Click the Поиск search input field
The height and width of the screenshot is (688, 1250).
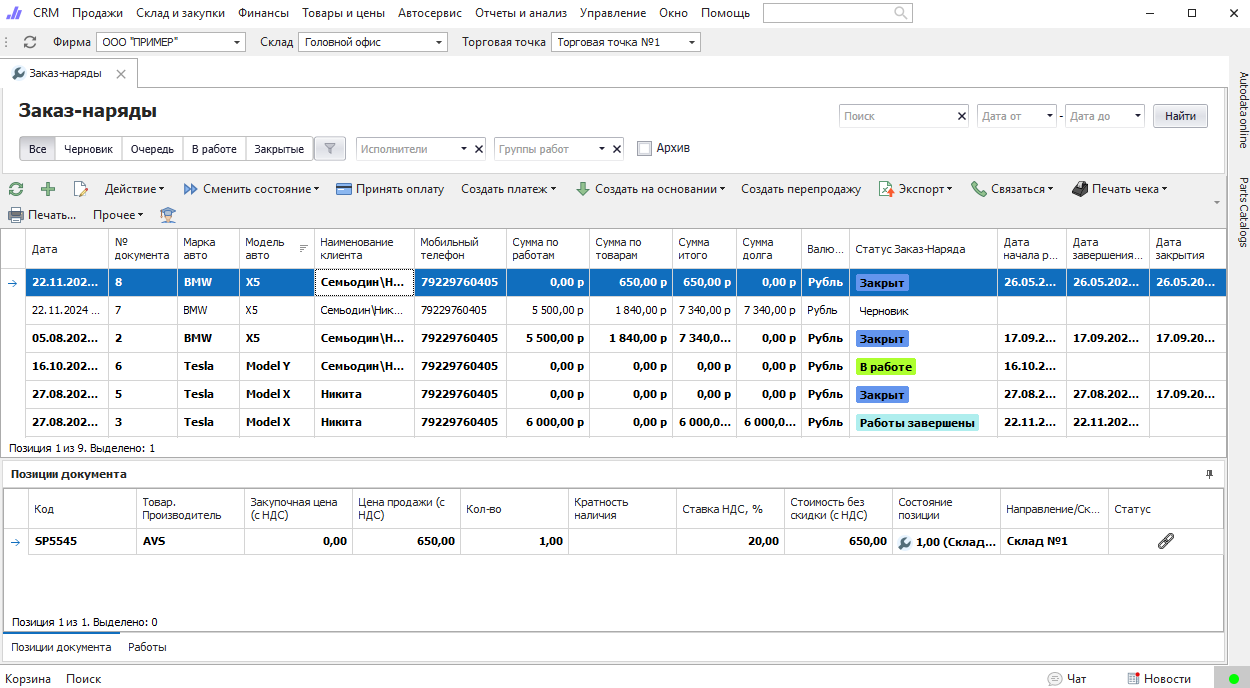tap(897, 116)
